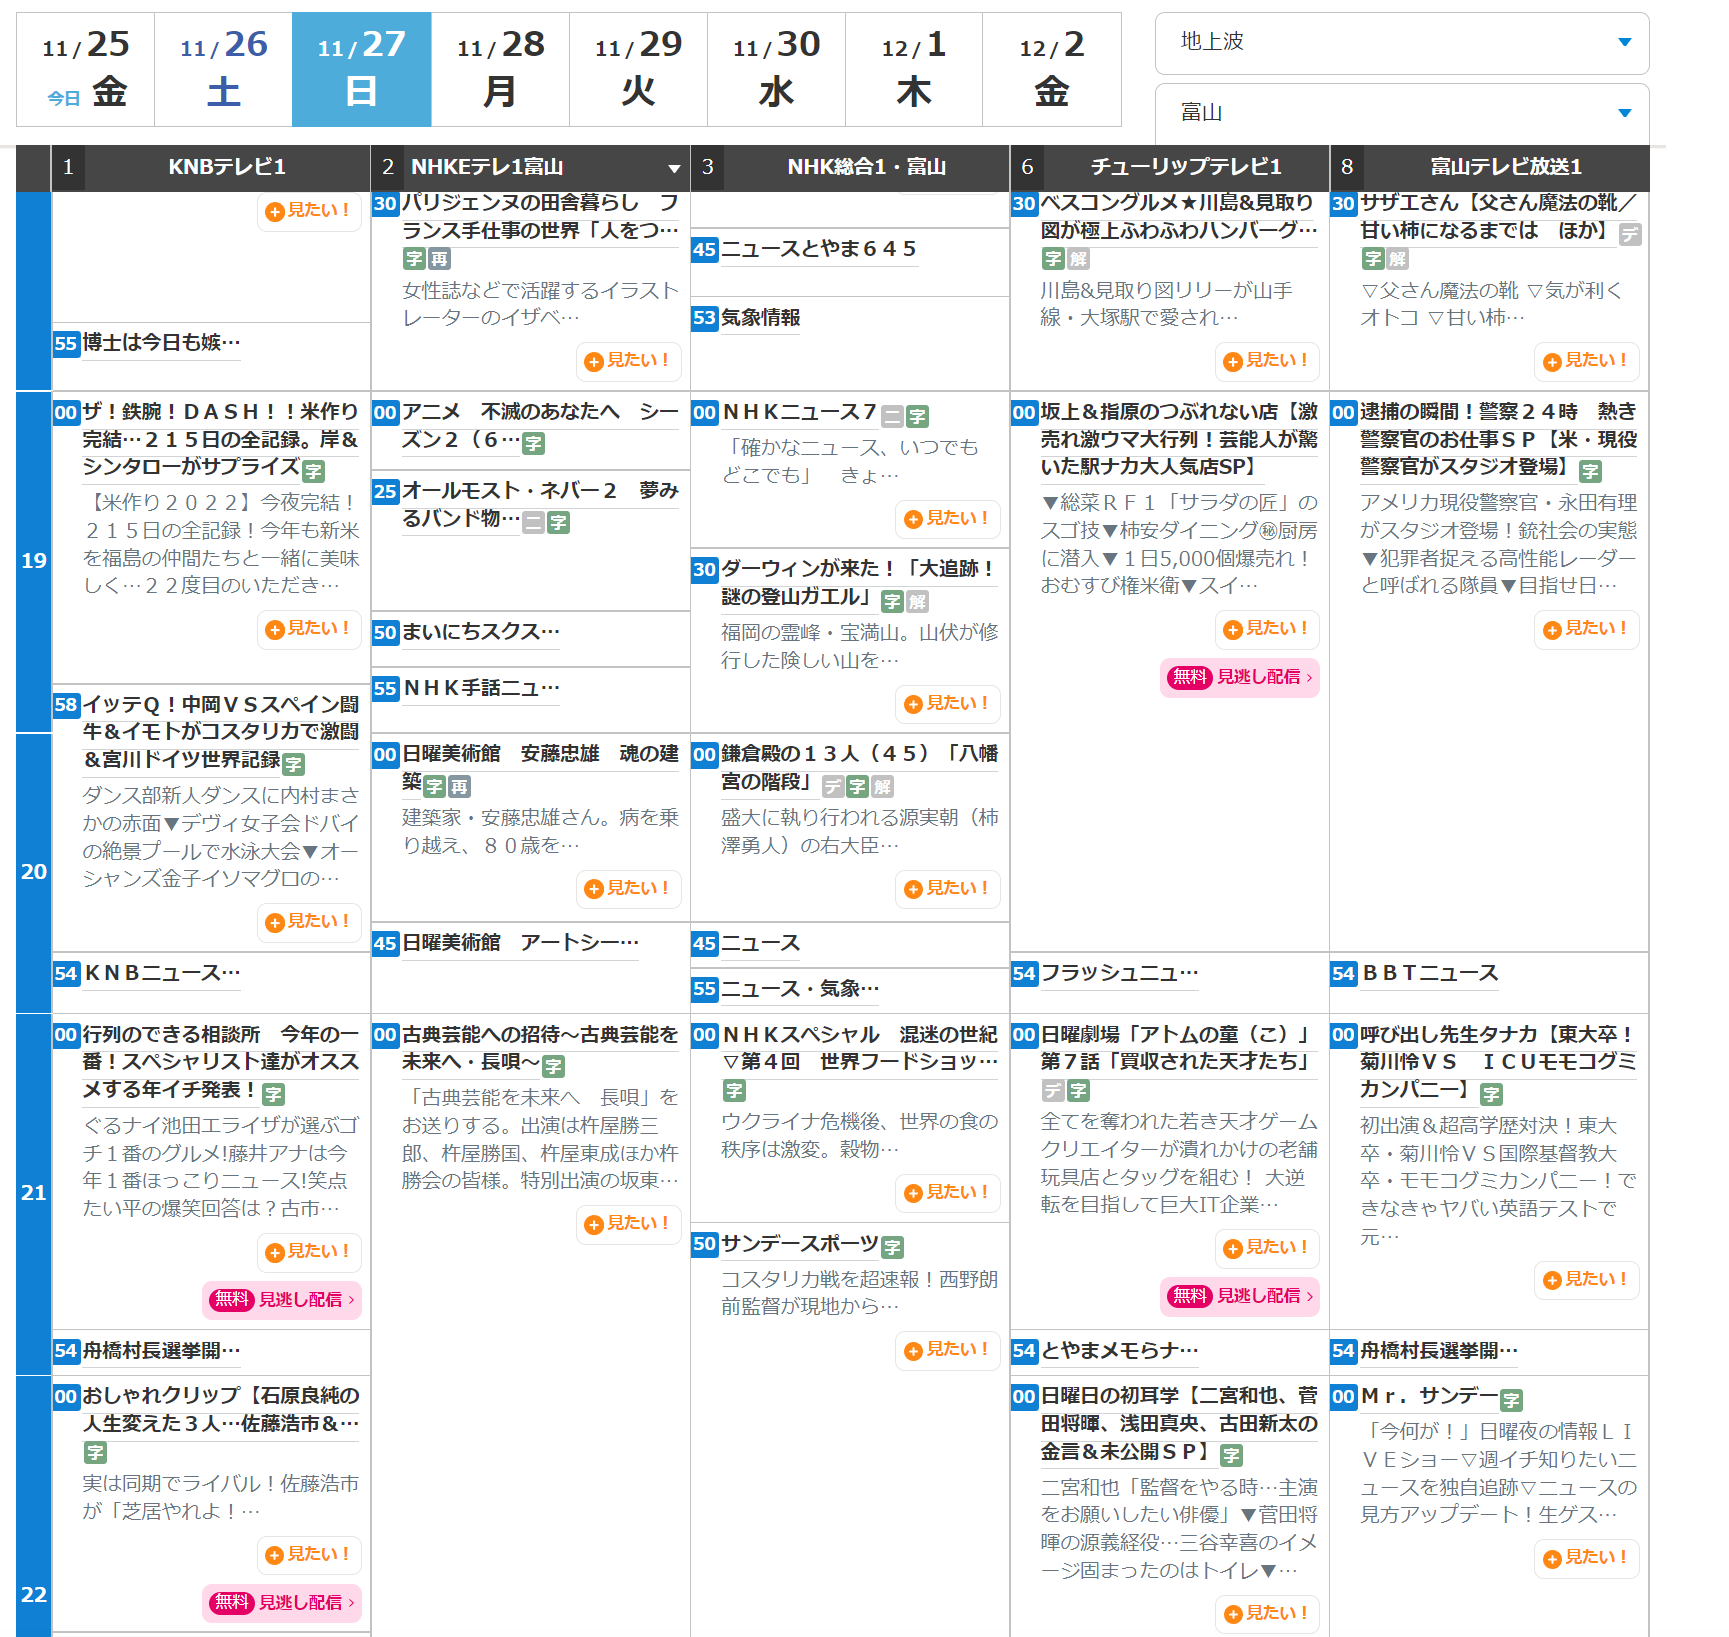Open 見逃し配信 for つぶれない店

click(x=1240, y=678)
